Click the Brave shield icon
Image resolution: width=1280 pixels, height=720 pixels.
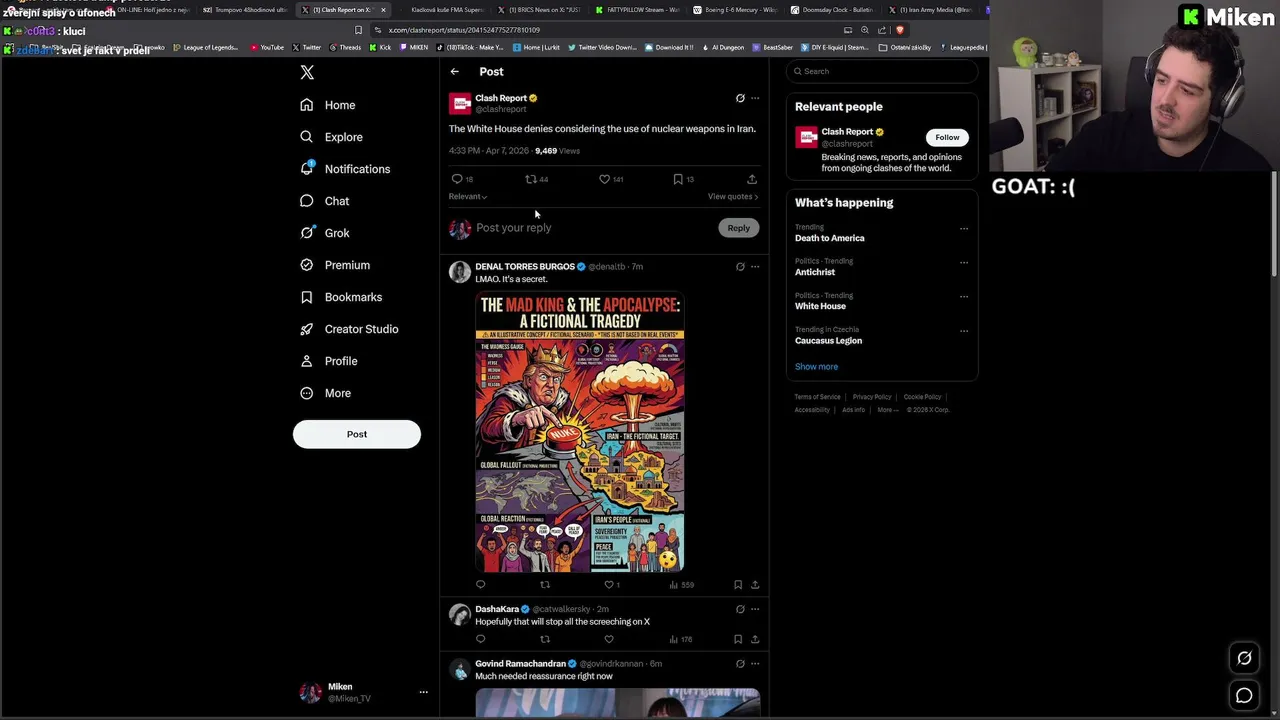(899, 30)
